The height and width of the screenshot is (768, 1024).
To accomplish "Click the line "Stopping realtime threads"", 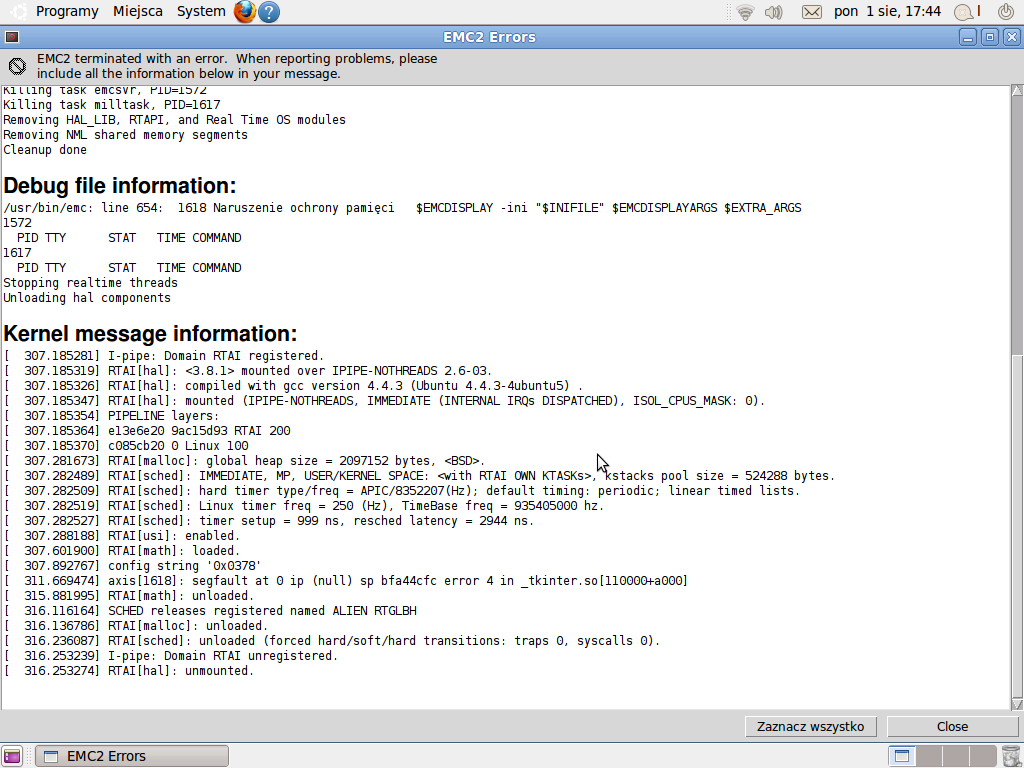I will 90,283.
